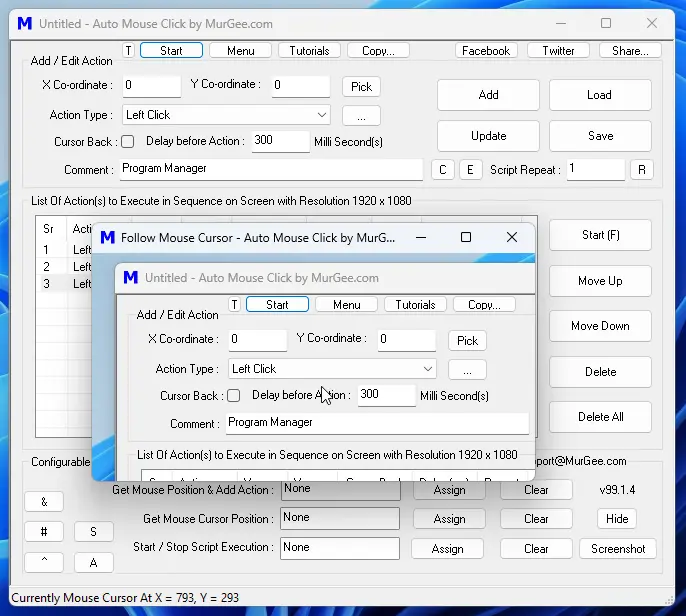
Task: Click the Delete button
Action: (x=600, y=372)
